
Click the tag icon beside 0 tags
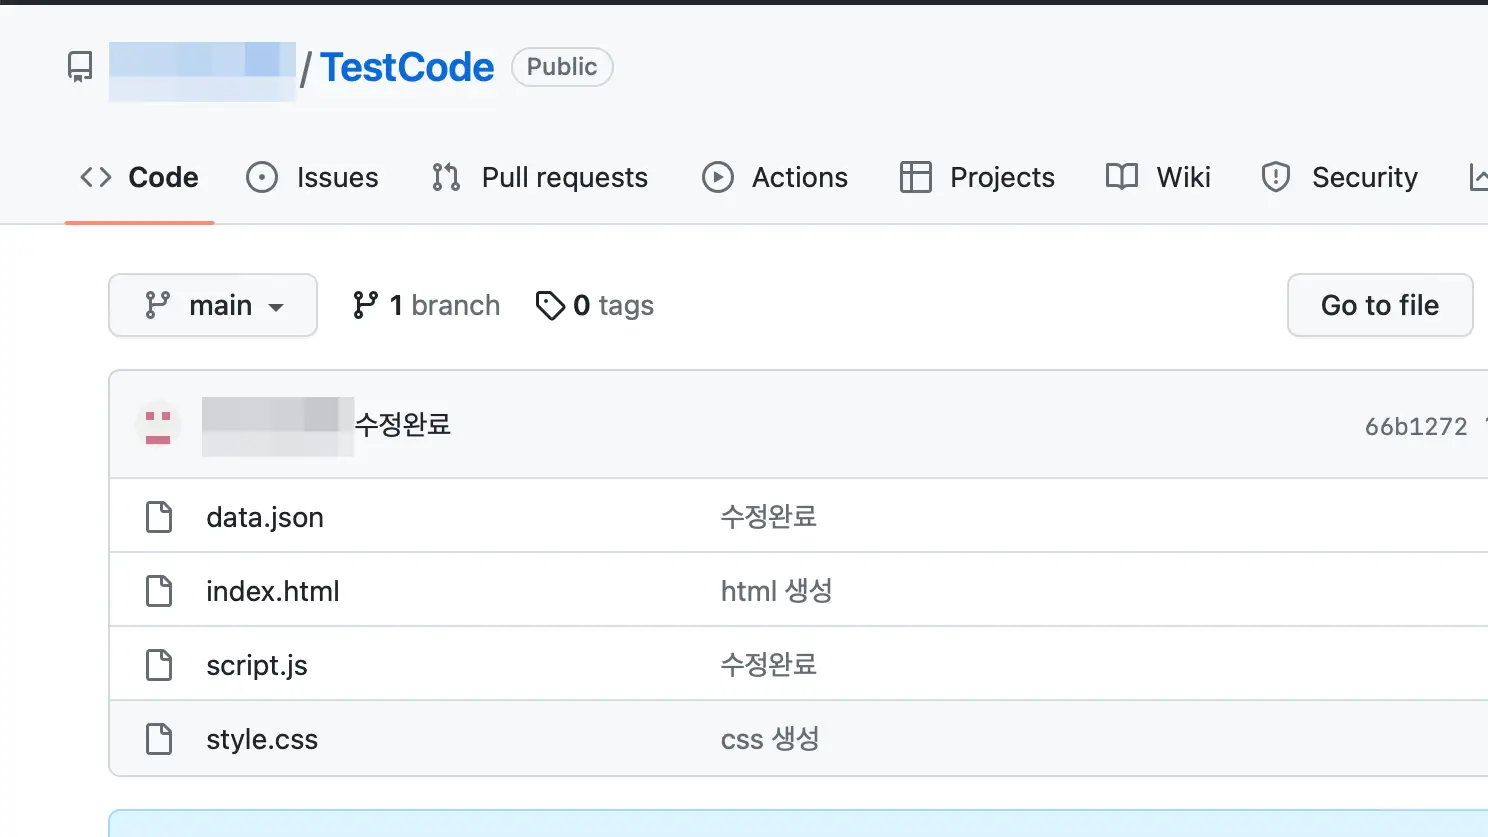[551, 305]
